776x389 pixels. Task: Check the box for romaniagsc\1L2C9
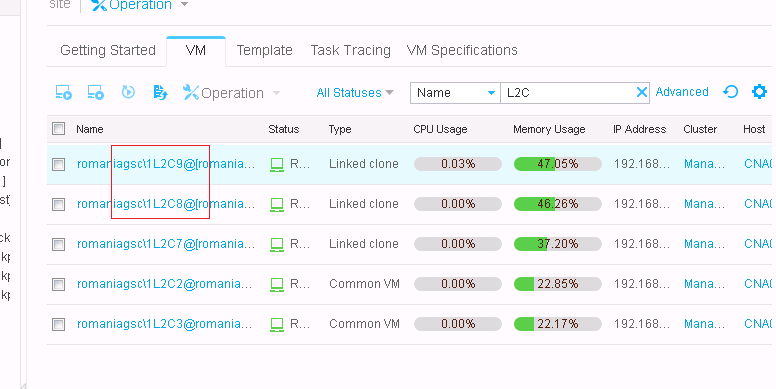pos(58,164)
